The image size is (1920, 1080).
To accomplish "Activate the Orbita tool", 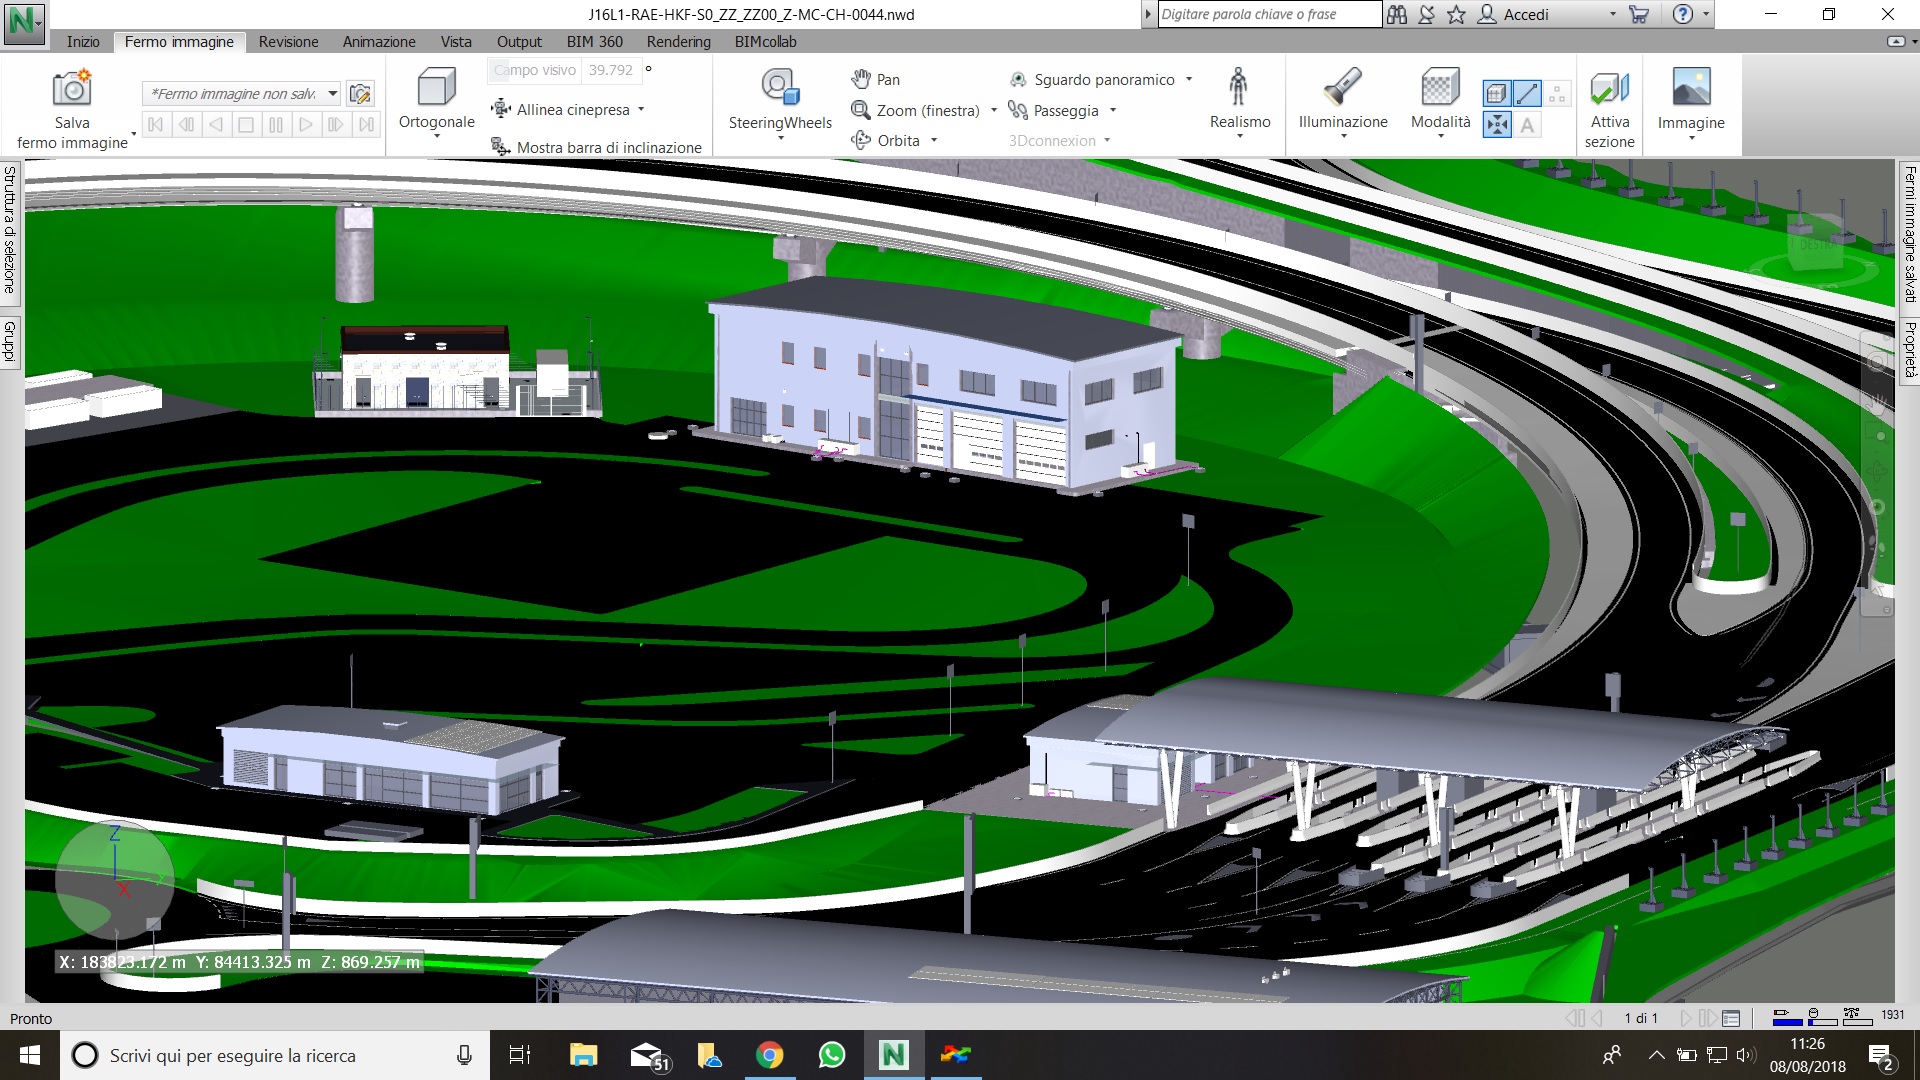I will (886, 141).
